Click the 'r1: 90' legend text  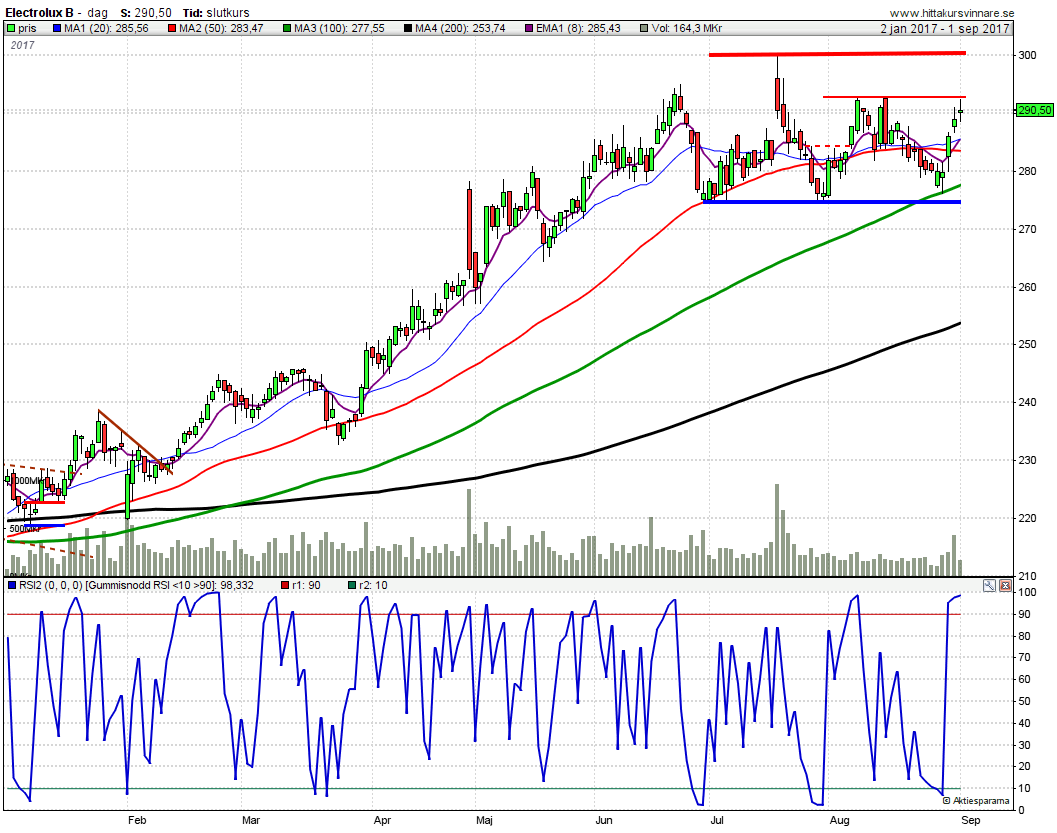(x=306, y=585)
